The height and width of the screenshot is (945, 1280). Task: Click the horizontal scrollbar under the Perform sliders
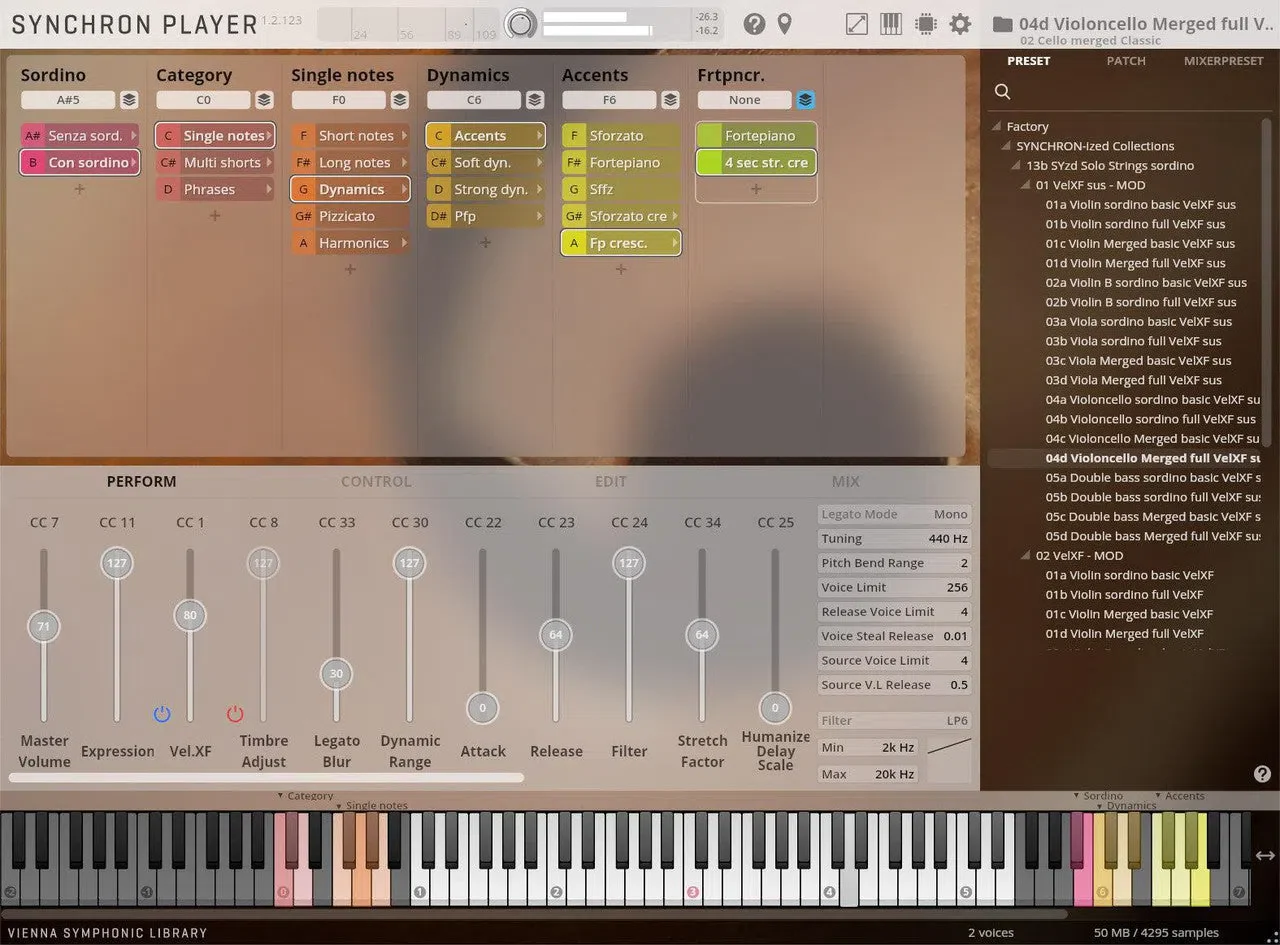point(266,777)
